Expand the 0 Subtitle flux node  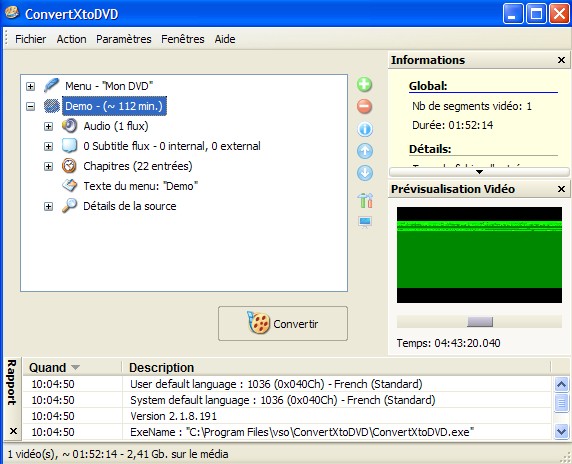coord(48,146)
